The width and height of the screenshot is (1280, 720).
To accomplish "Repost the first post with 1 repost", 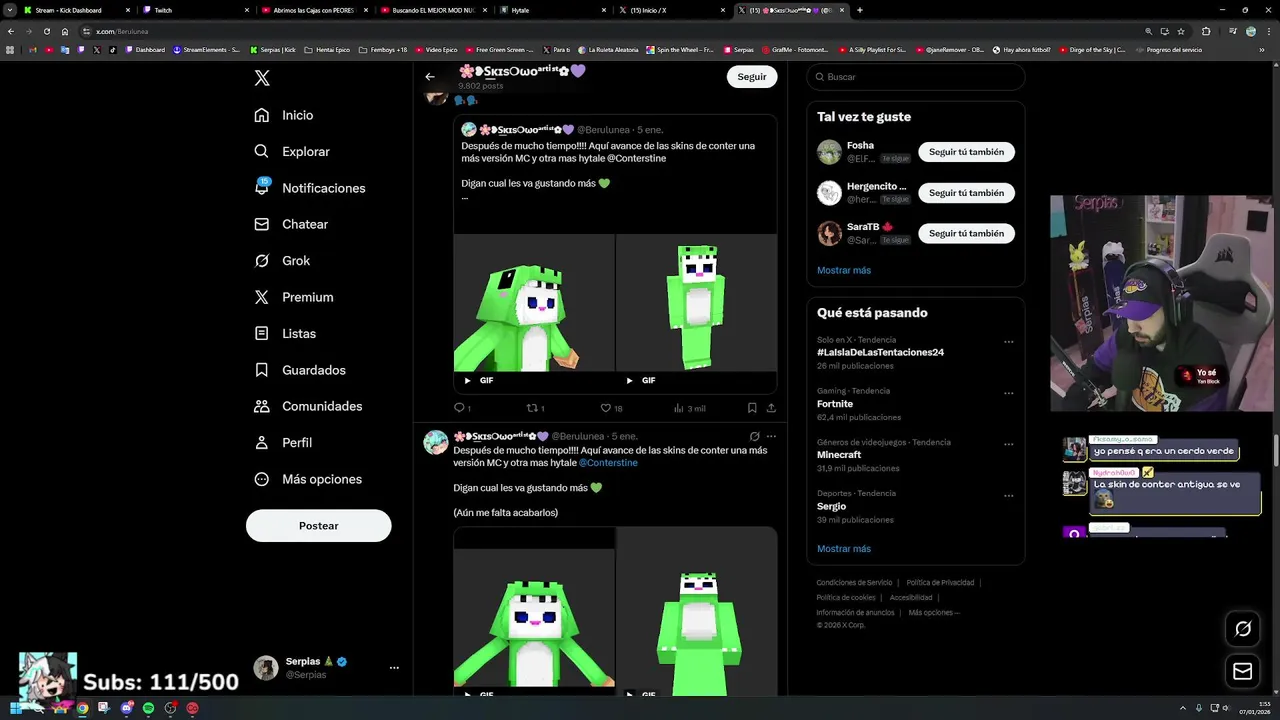I will [x=535, y=408].
